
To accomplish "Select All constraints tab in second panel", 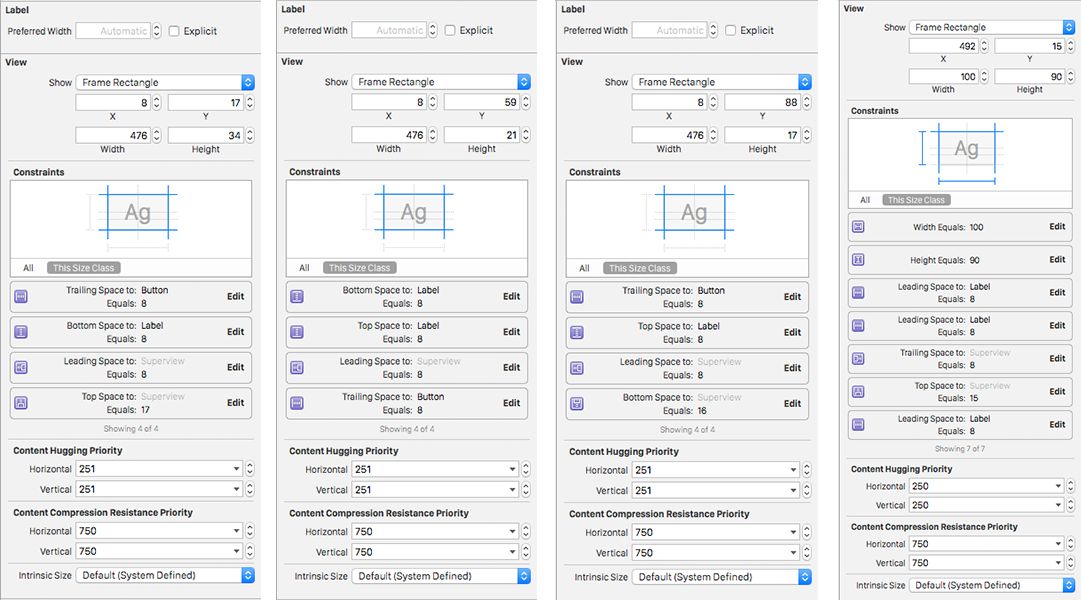I will (x=304, y=268).
